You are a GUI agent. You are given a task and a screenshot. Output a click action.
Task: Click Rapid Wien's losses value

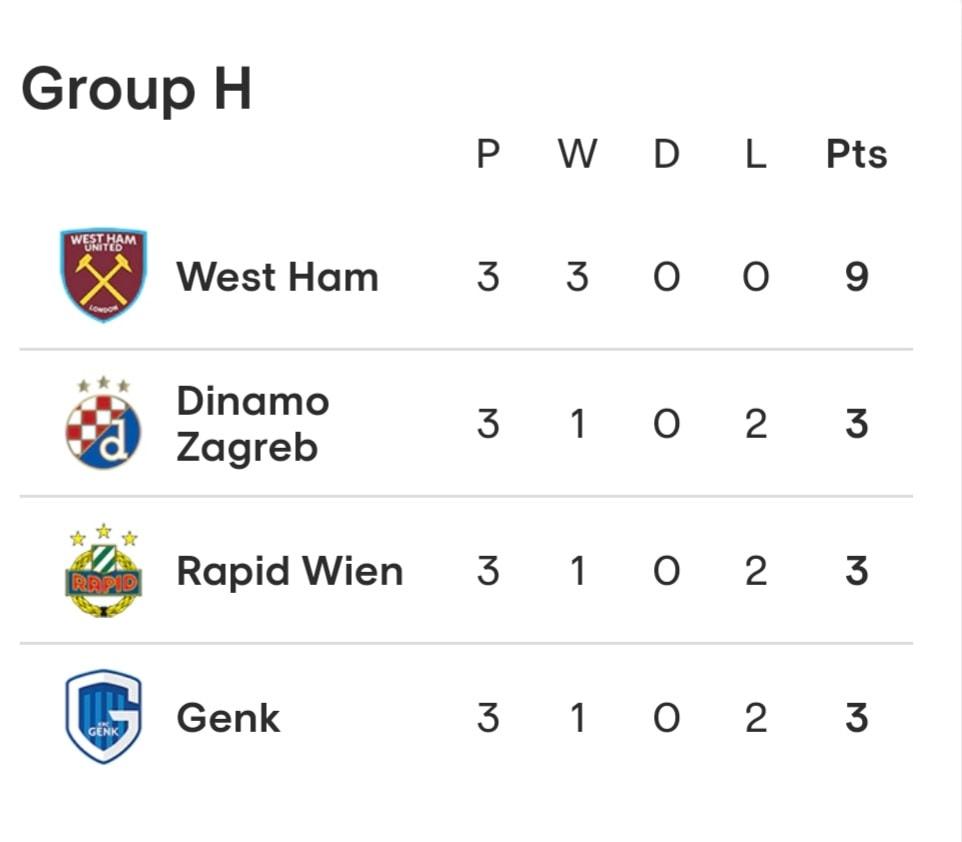[x=756, y=571]
